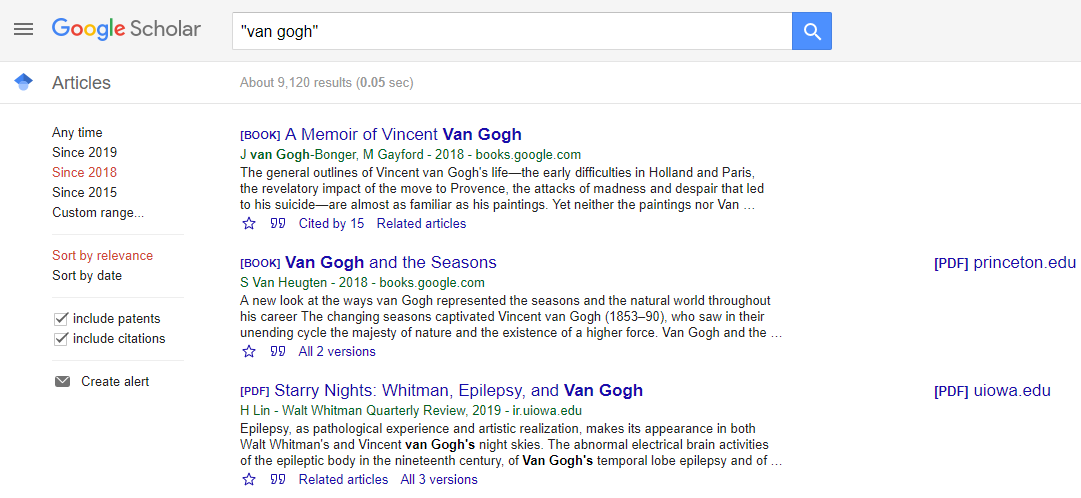
Task: Filter results to Since 2015
Action: (x=84, y=192)
